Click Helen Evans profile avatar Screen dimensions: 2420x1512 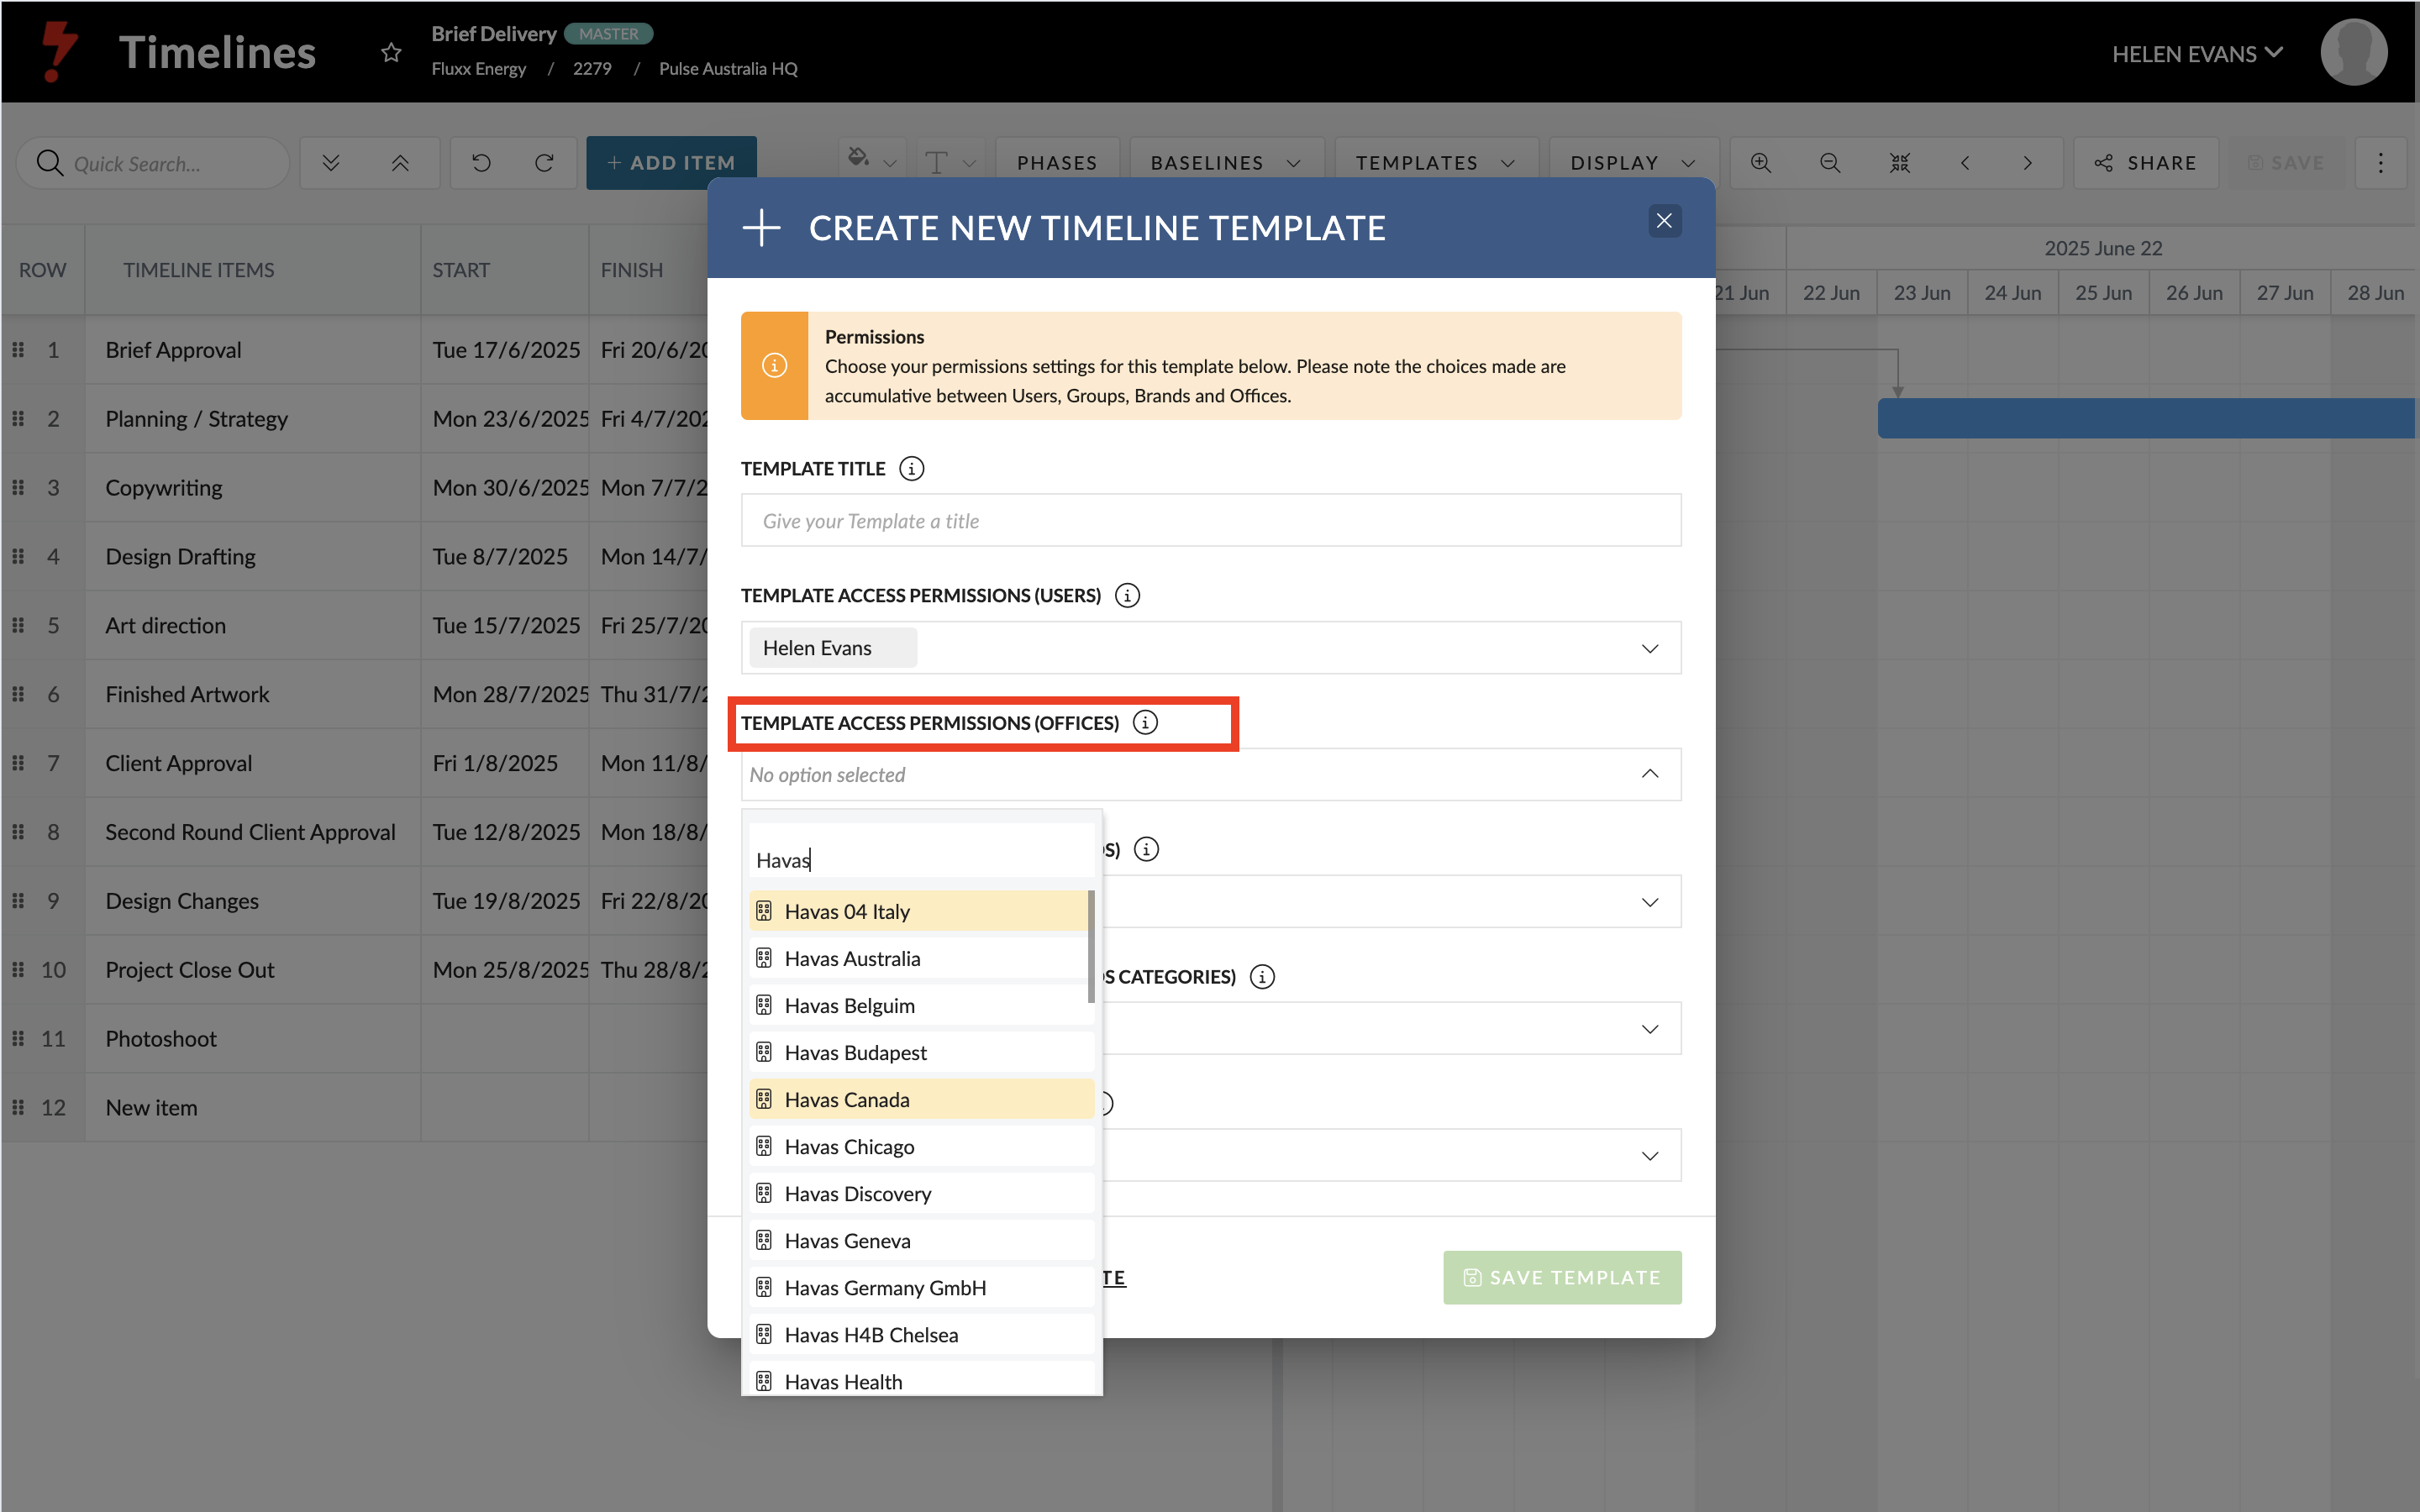click(2353, 52)
